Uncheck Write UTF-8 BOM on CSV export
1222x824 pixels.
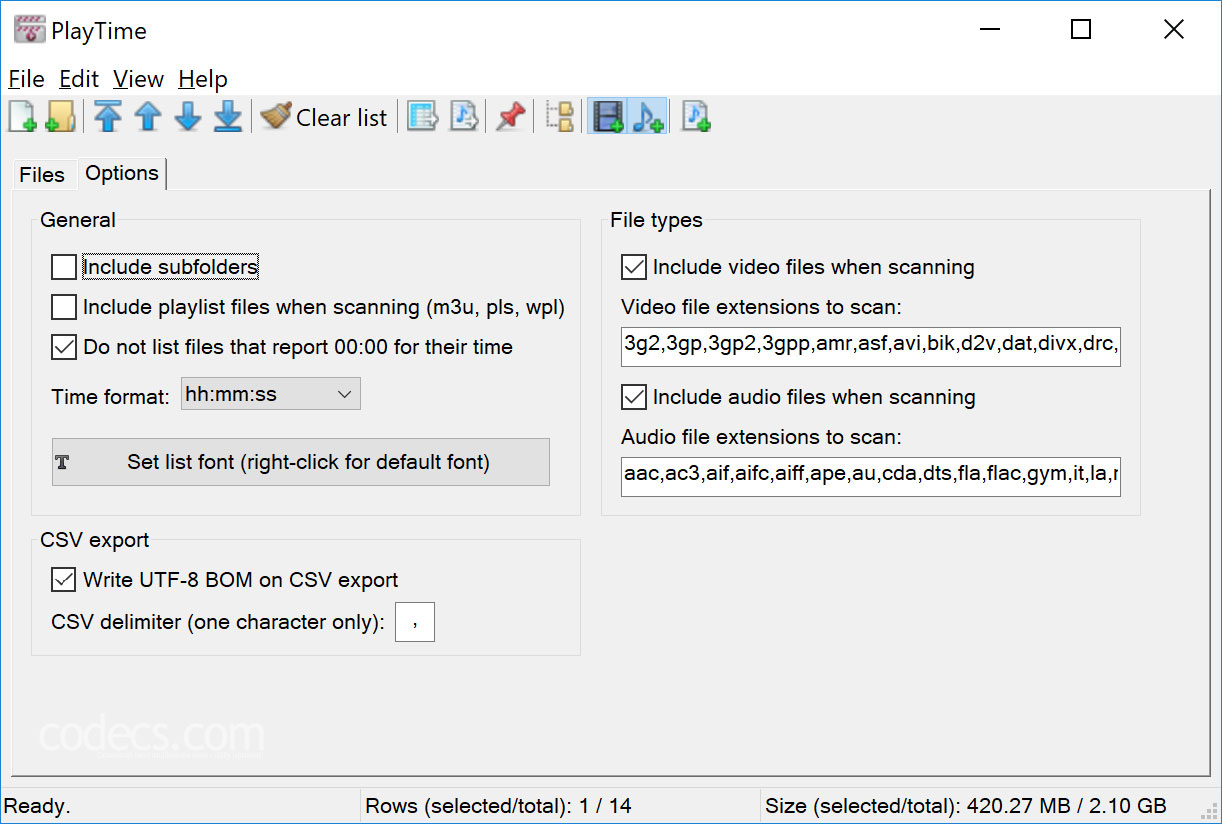pyautogui.click(x=64, y=579)
